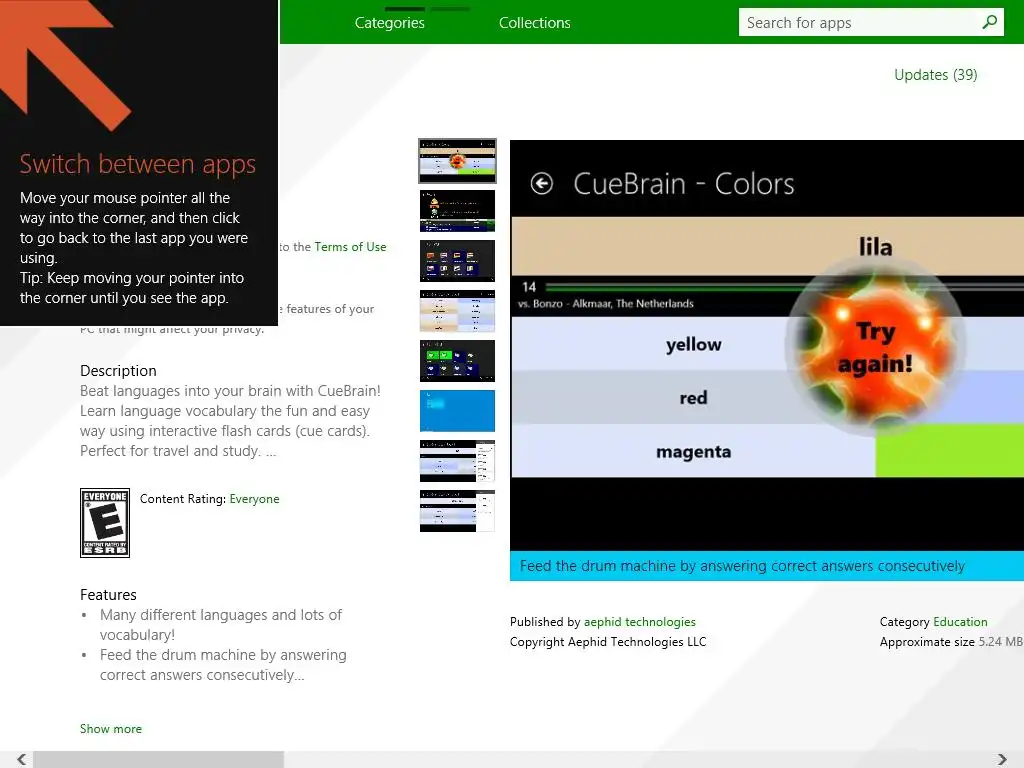Click the 'Switch between apps' tip heading
This screenshot has width=1024, height=768.
[x=137, y=163]
